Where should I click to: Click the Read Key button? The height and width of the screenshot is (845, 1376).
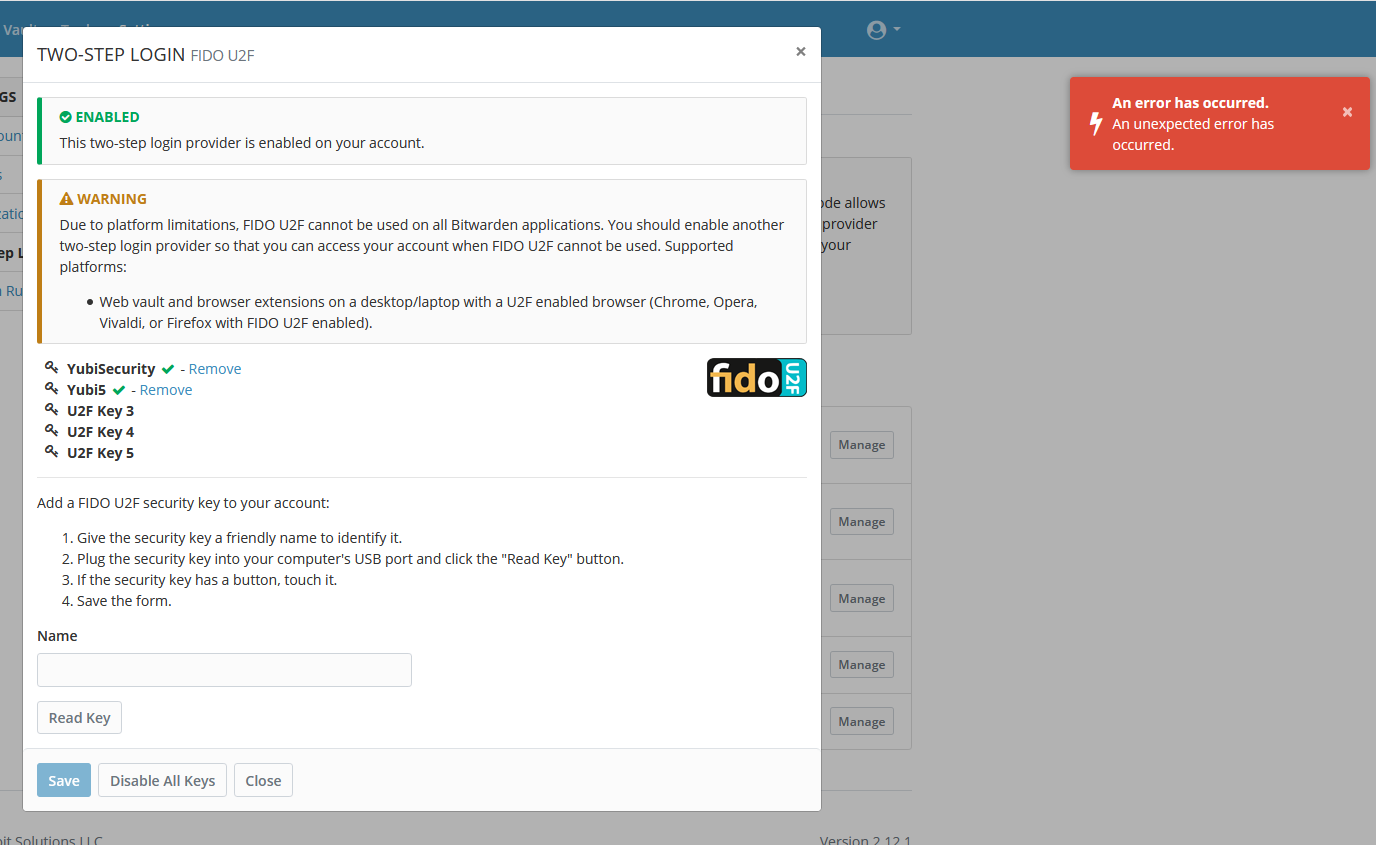click(79, 718)
